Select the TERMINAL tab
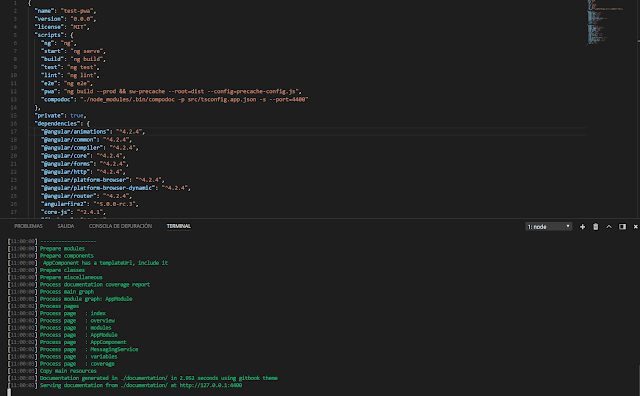The width and height of the screenshot is (640, 396). tap(179, 226)
